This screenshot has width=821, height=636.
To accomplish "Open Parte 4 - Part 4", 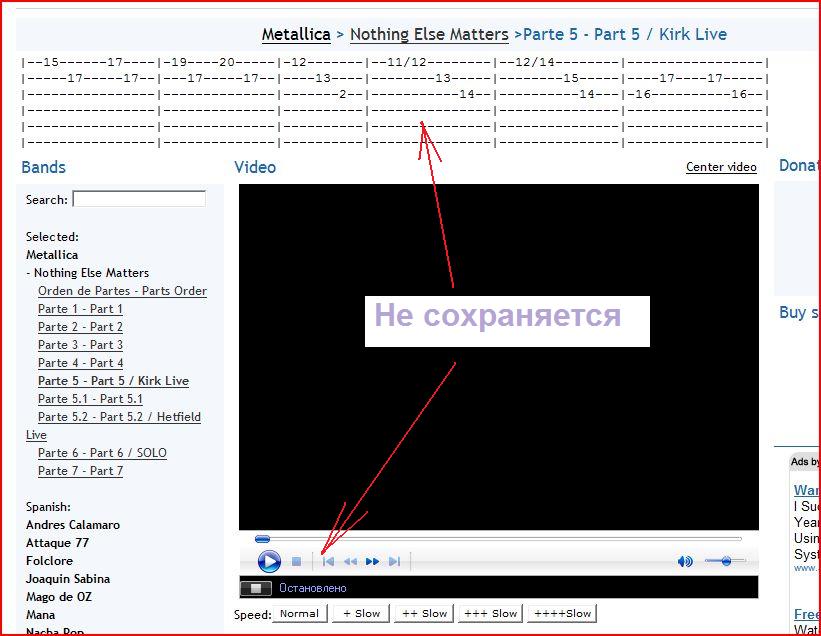I will 80,363.
